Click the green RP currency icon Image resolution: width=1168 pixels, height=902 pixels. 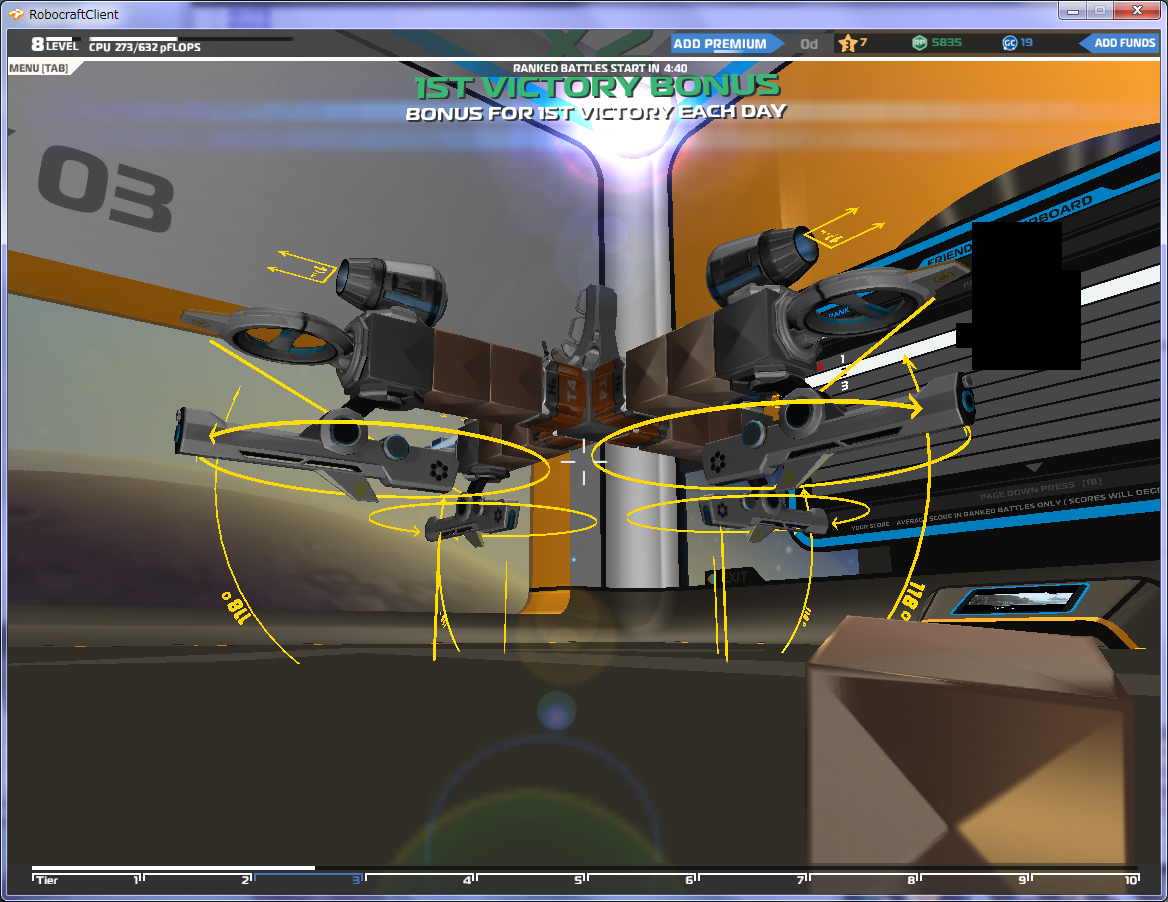[x=919, y=43]
